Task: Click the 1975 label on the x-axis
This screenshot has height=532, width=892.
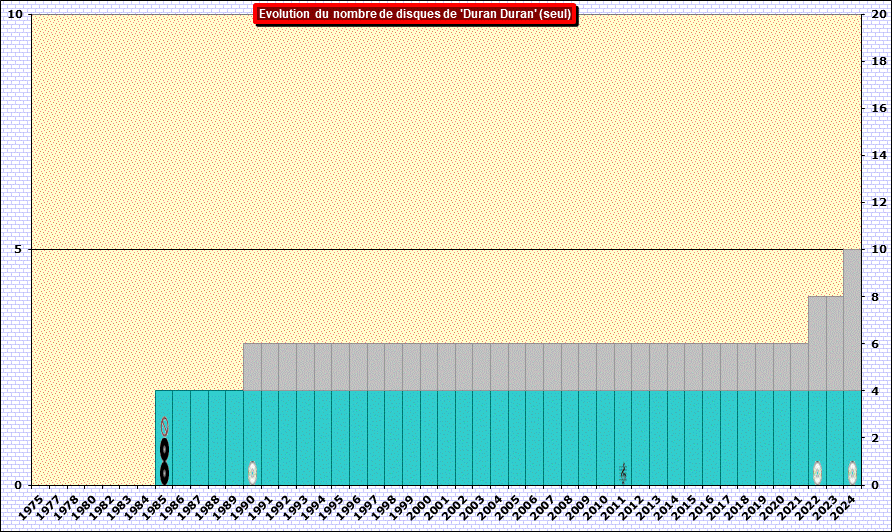Action: coord(32,503)
